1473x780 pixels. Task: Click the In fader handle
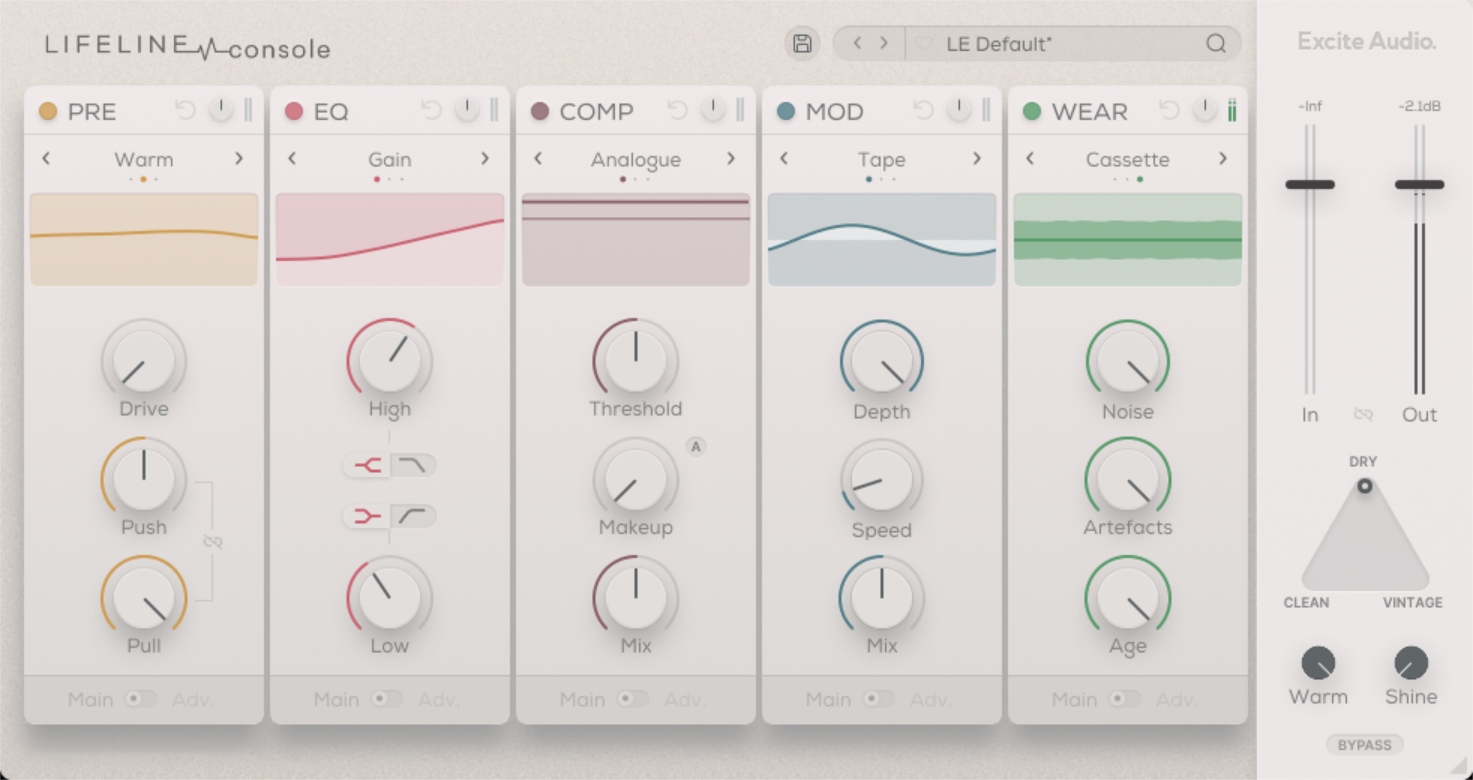1310,184
